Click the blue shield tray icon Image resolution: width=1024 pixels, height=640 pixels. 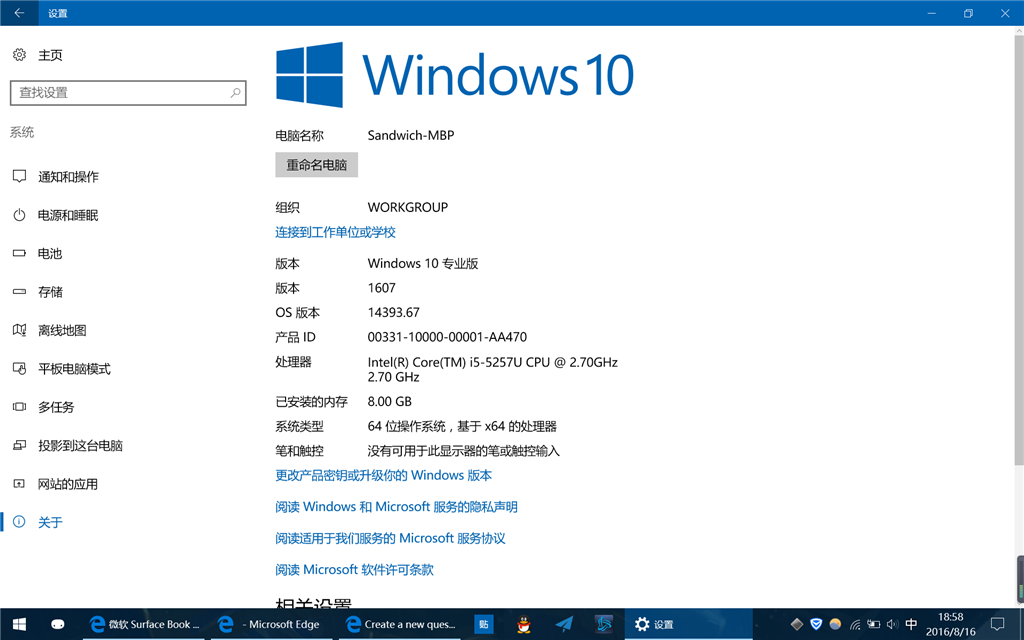[816, 624]
